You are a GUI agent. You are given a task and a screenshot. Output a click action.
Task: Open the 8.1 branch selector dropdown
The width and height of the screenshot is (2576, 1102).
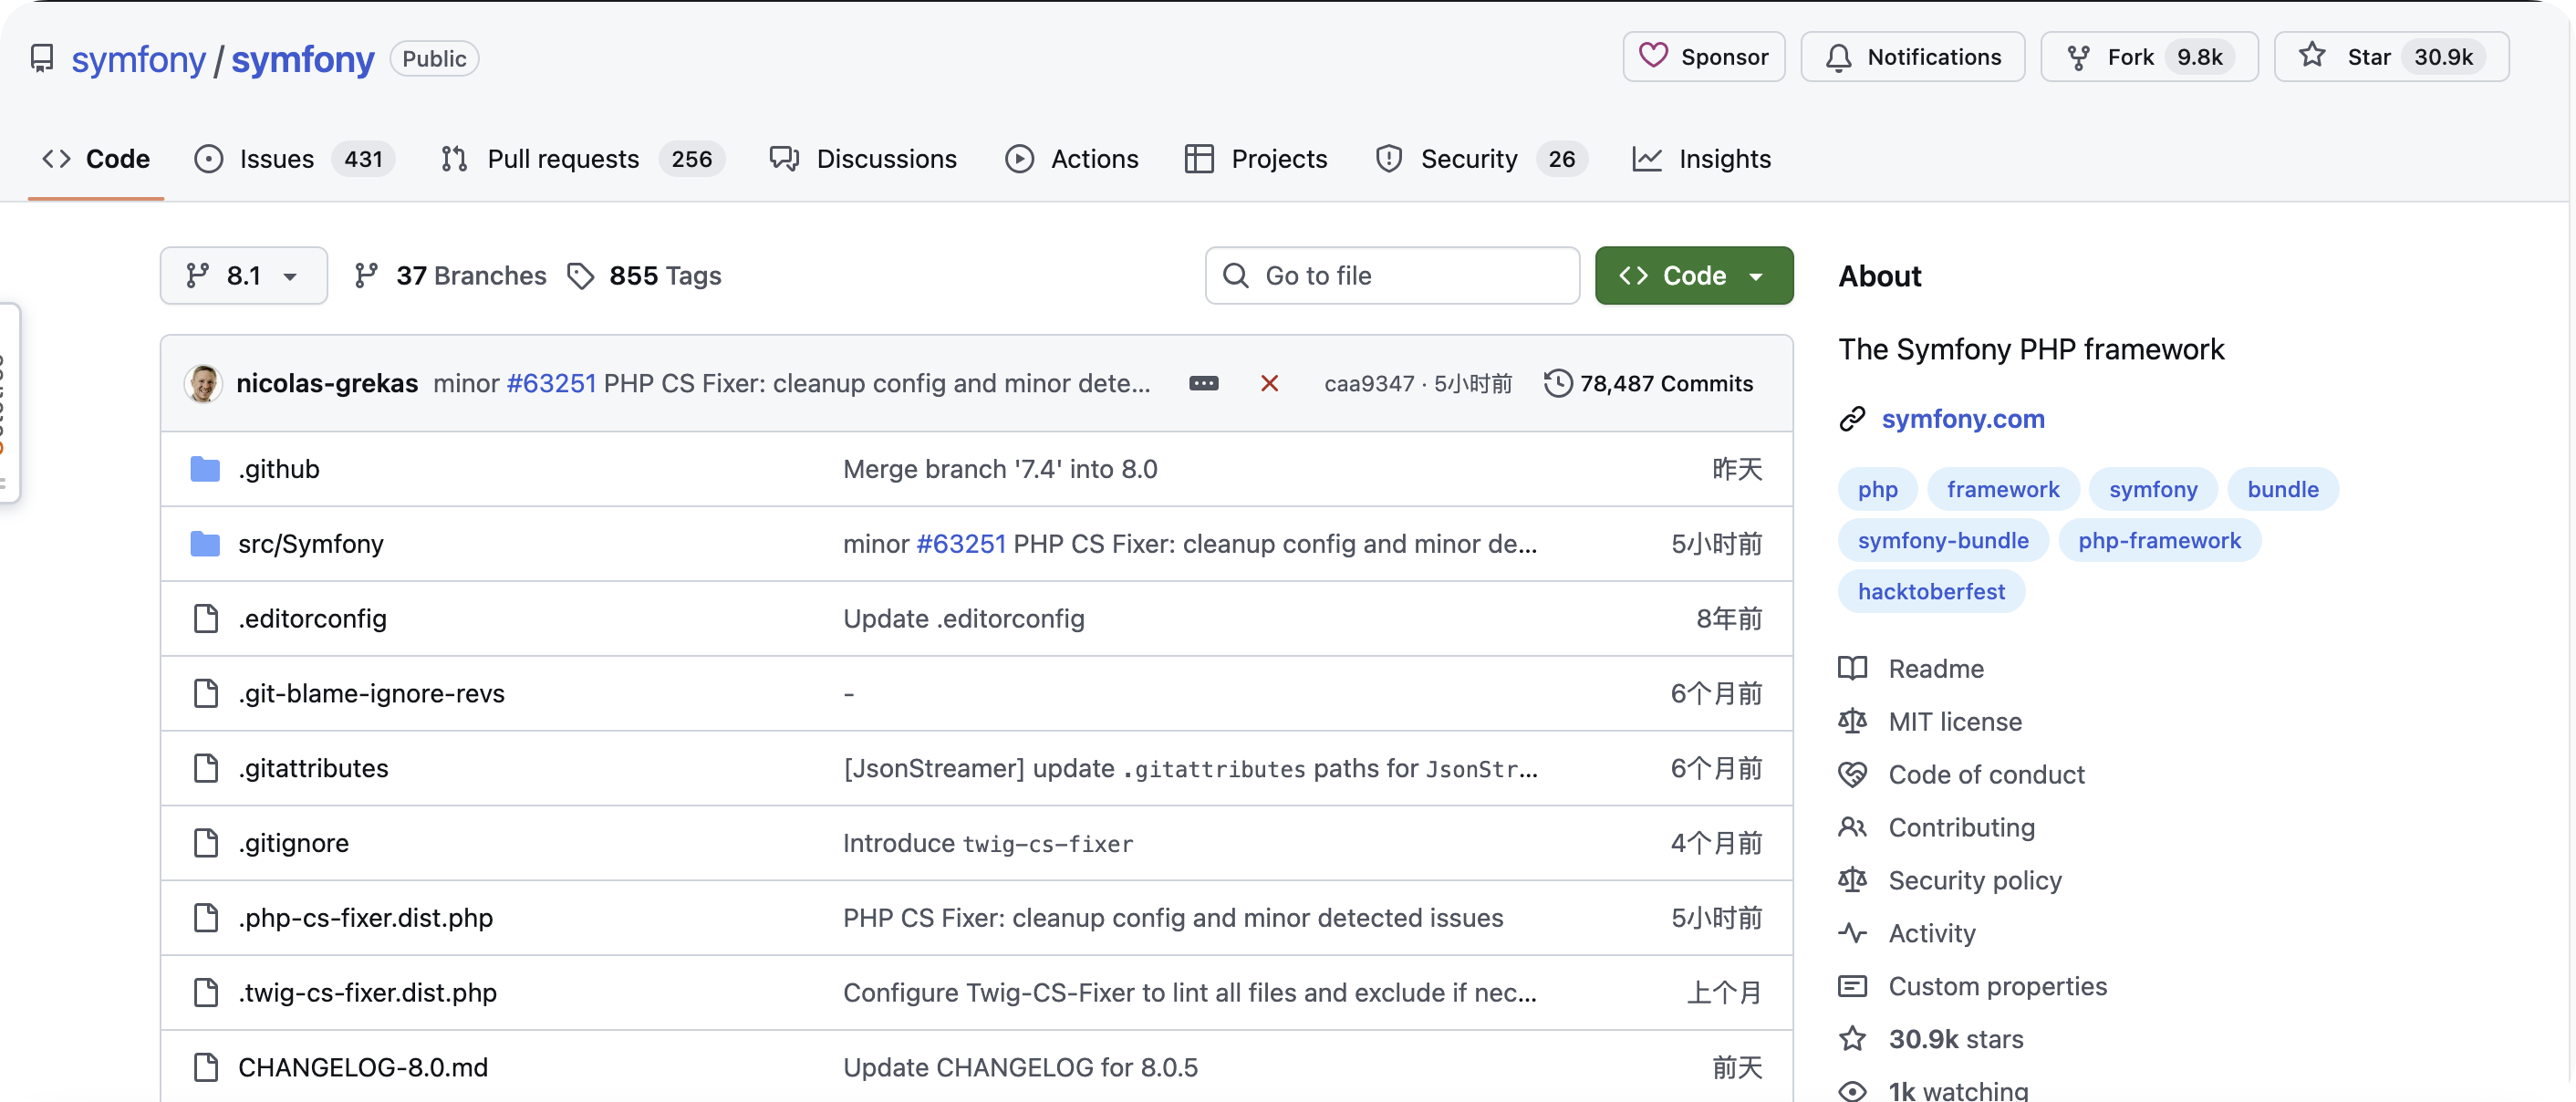[243, 275]
